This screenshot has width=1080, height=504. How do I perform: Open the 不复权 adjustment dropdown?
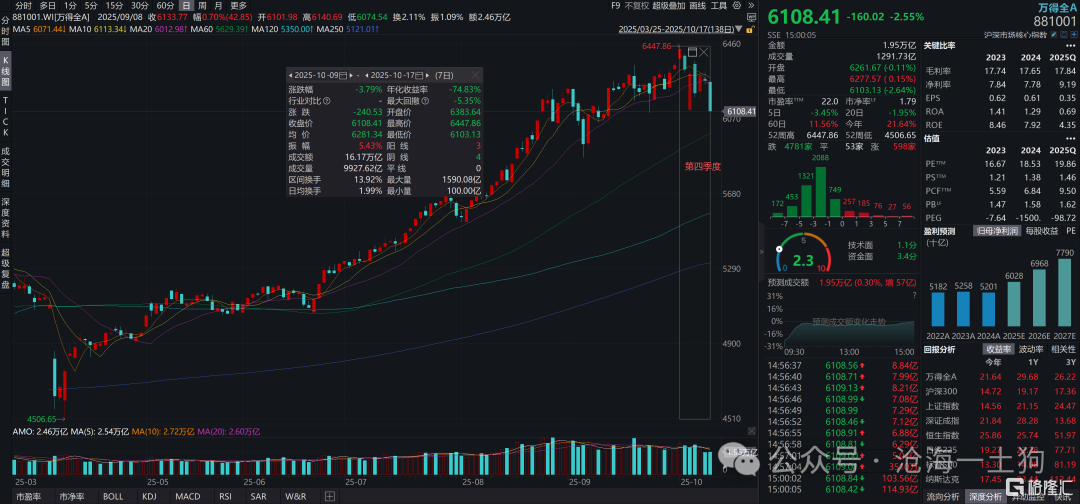(635, 5)
